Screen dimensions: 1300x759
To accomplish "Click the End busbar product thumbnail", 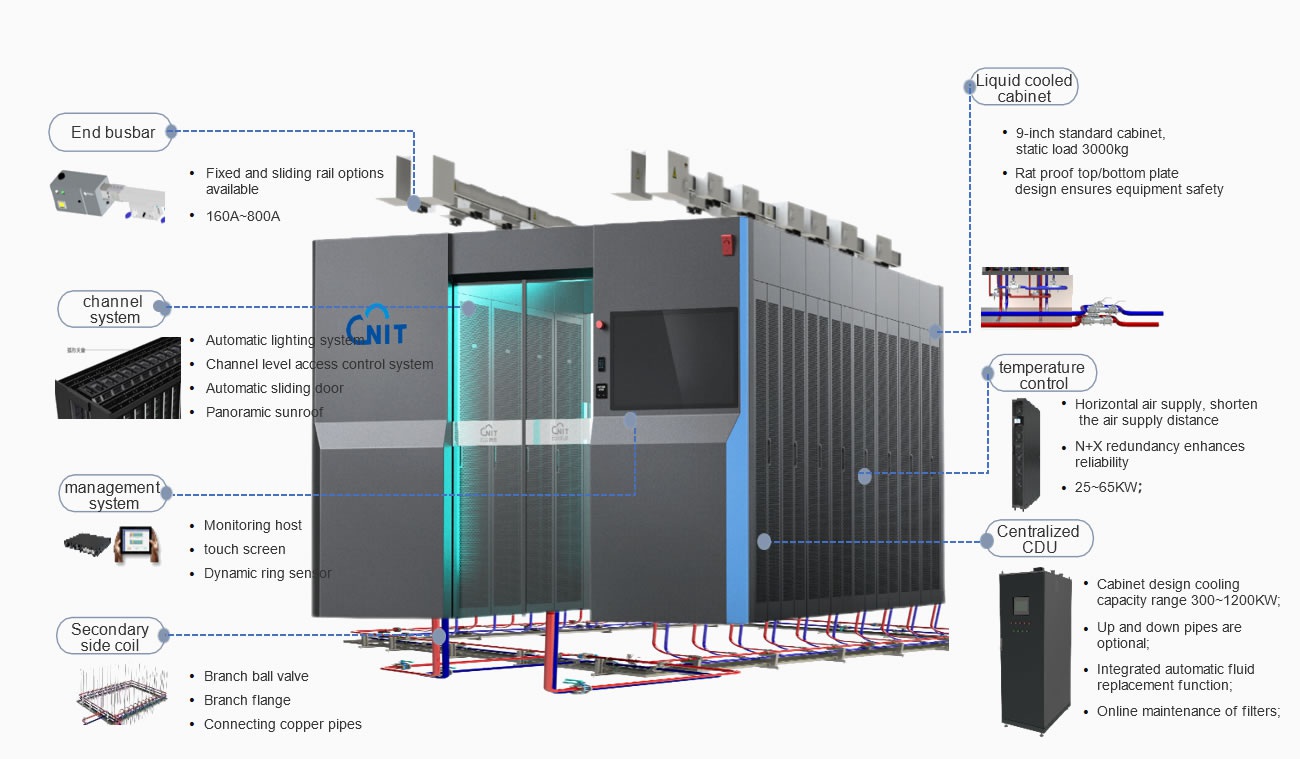I will [x=108, y=195].
